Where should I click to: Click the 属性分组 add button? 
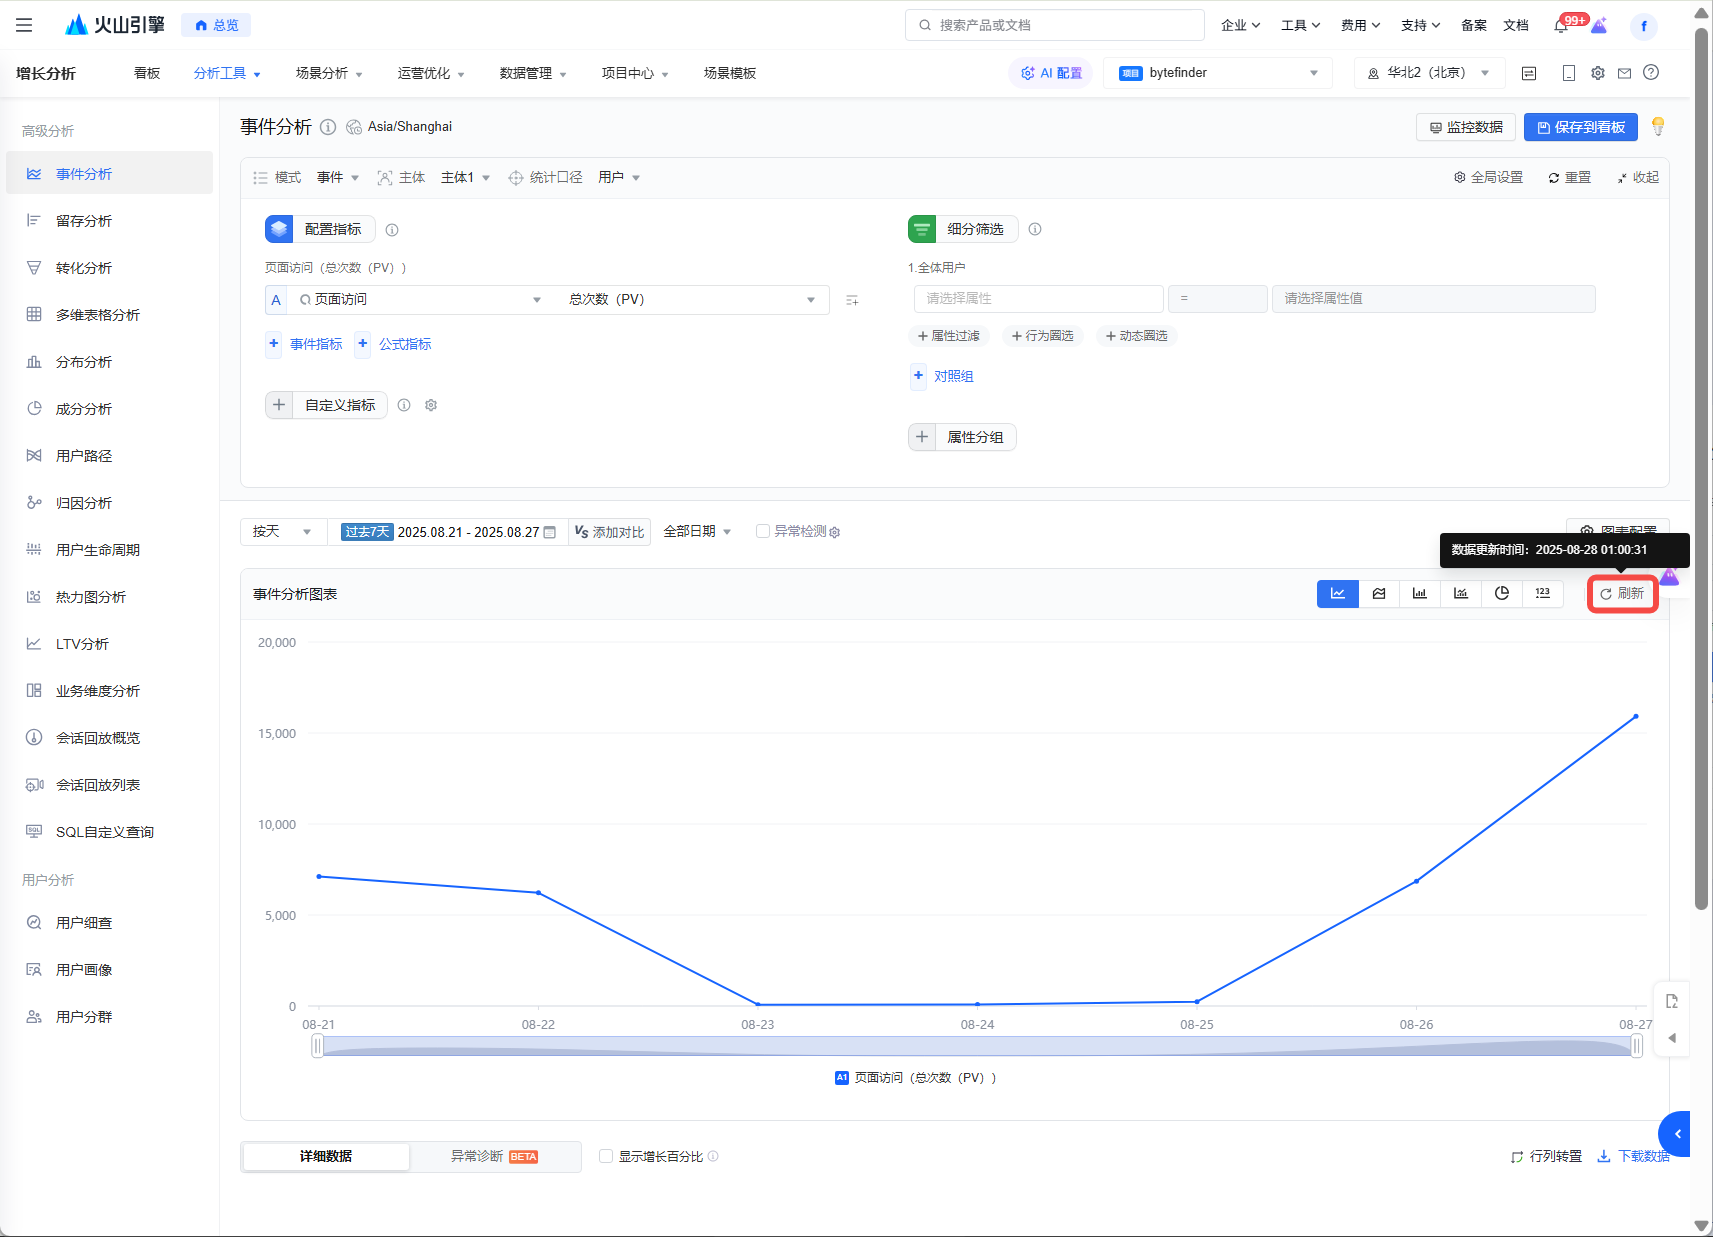[x=962, y=437]
